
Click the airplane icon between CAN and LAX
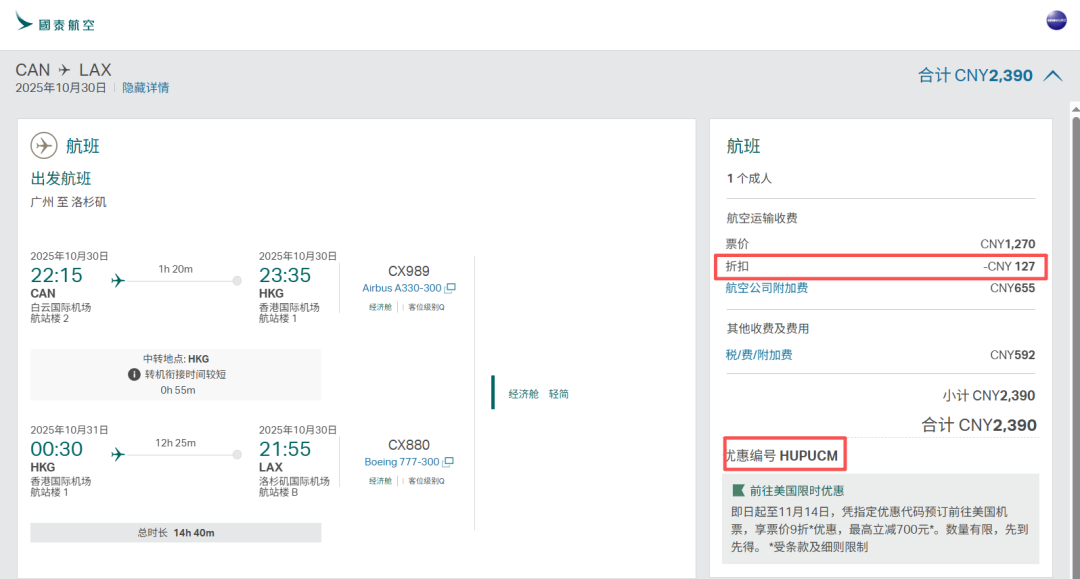65,70
